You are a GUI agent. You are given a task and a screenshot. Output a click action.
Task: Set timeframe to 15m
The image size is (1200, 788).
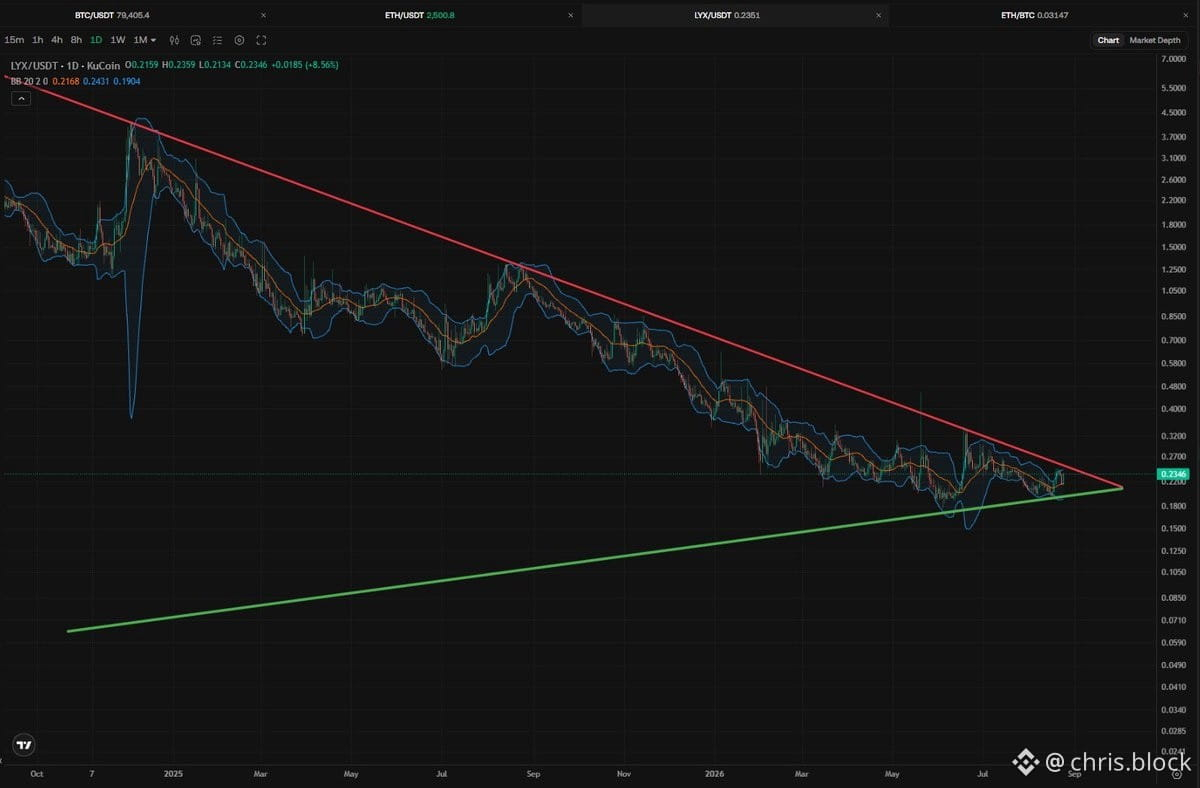(14, 40)
